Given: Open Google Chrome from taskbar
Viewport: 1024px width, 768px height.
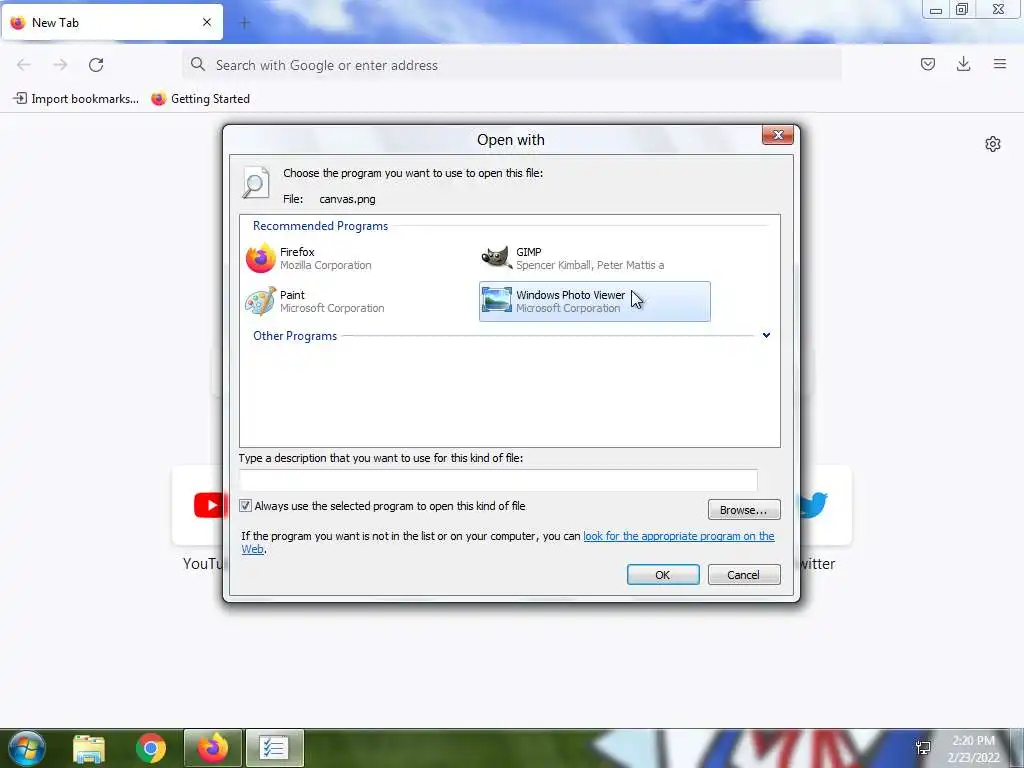Looking at the screenshot, I should [151, 748].
